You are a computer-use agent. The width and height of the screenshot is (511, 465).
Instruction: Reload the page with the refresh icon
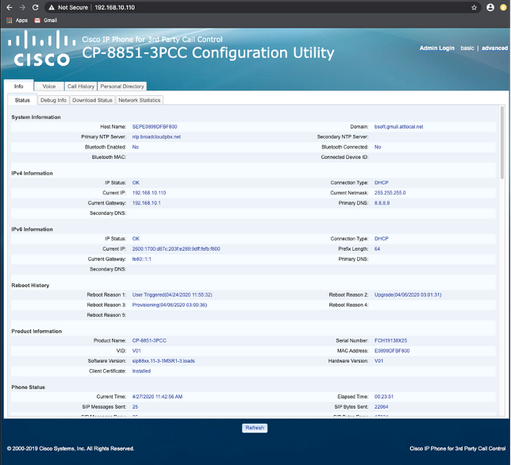pyautogui.click(x=35, y=7)
